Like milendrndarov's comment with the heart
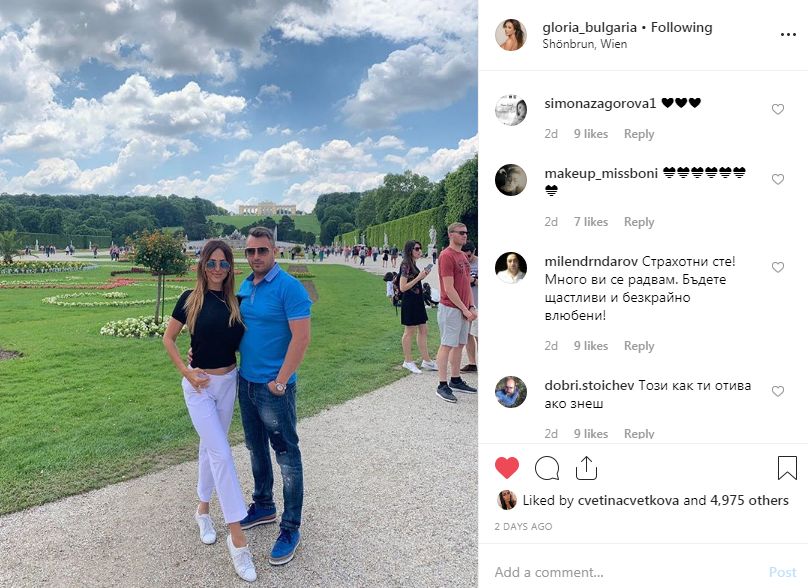Viewport: 808px width, 588px height. [x=778, y=267]
